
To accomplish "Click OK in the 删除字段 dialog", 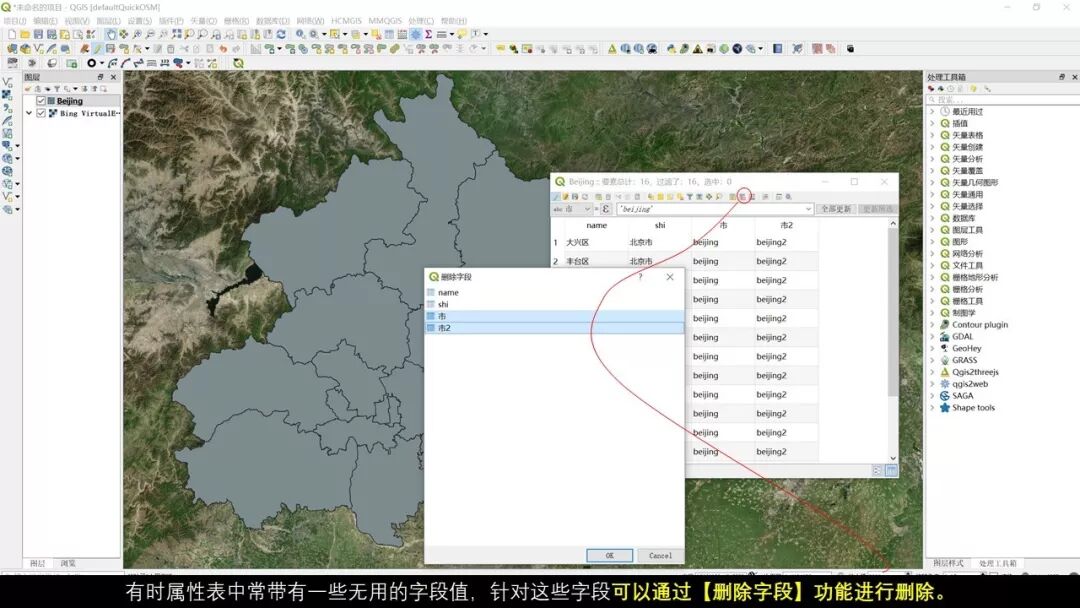I will pyautogui.click(x=610, y=556).
